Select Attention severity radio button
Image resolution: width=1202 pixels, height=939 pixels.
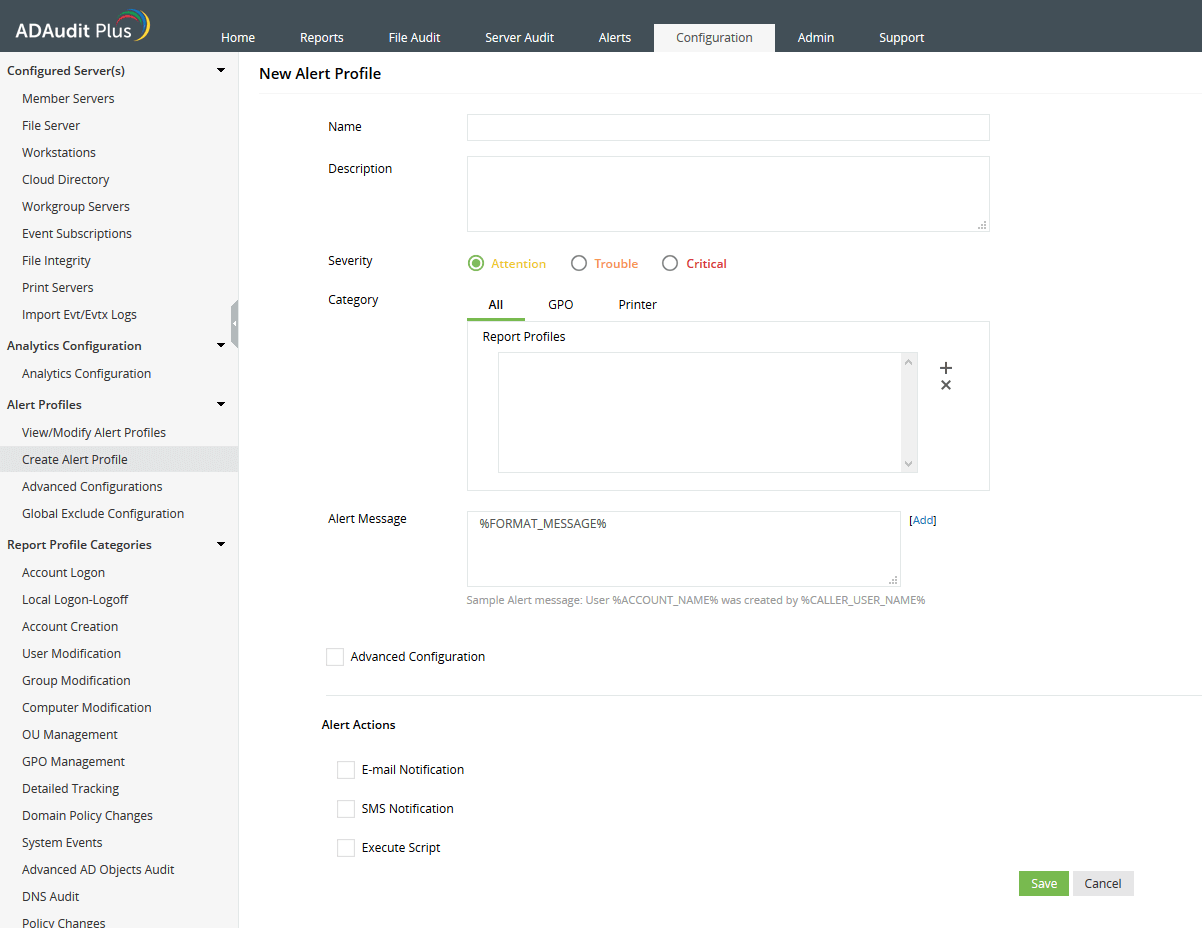(x=476, y=264)
